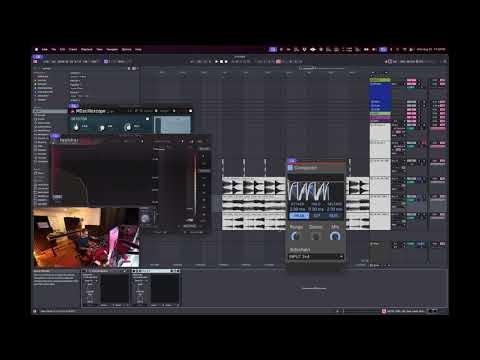480x360 pixels.
Task: Click the MOscilloscope plugin title
Action: (x=91, y=111)
